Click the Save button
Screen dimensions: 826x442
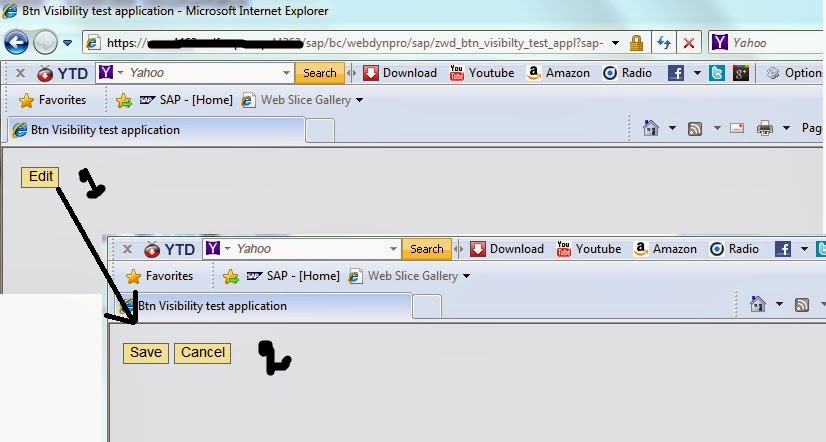146,353
